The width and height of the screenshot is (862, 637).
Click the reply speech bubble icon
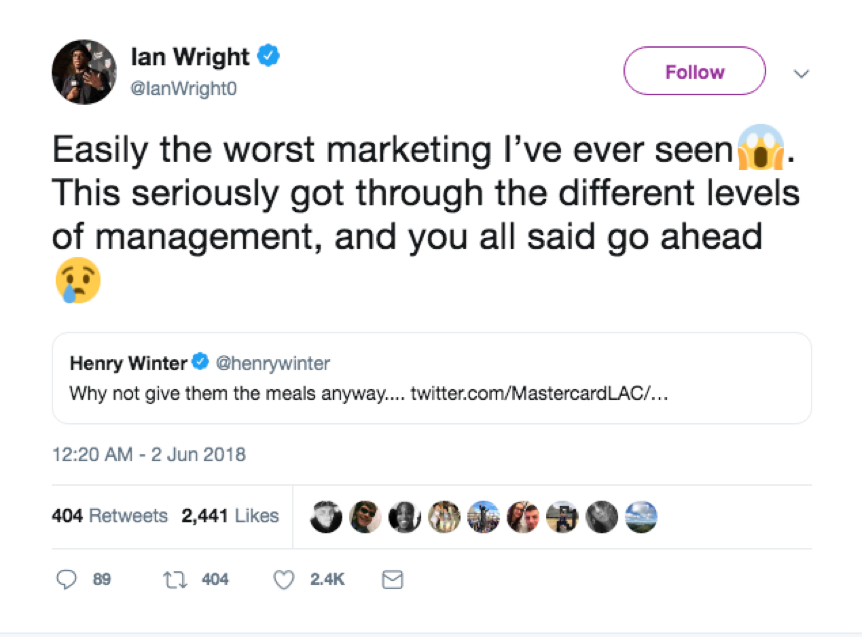tap(67, 579)
